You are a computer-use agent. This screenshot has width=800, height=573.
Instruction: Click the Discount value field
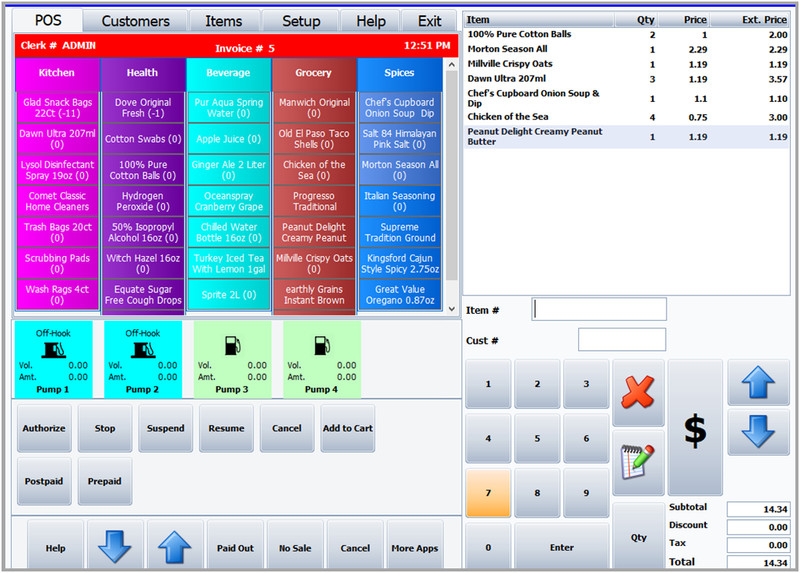pyautogui.click(x=758, y=527)
